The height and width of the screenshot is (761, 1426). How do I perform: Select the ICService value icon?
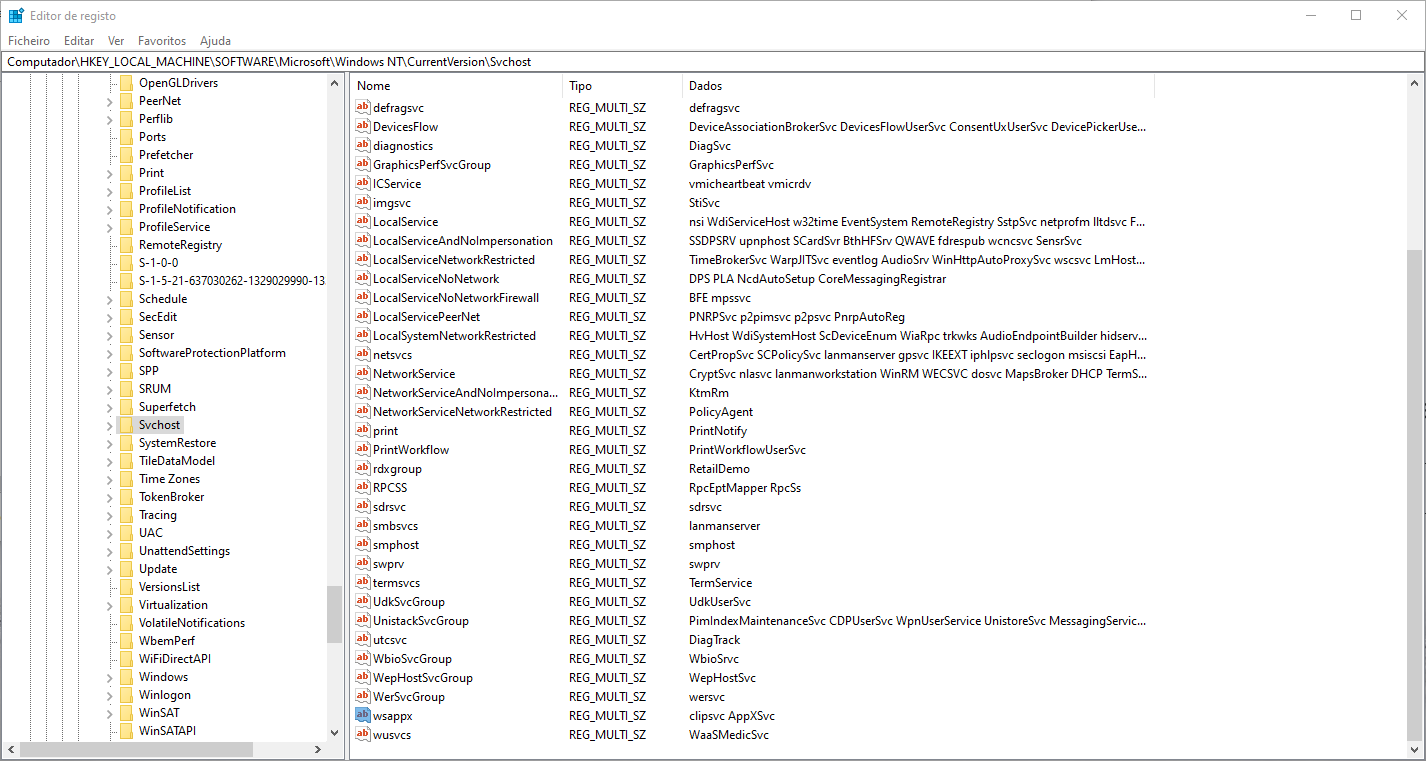click(363, 184)
